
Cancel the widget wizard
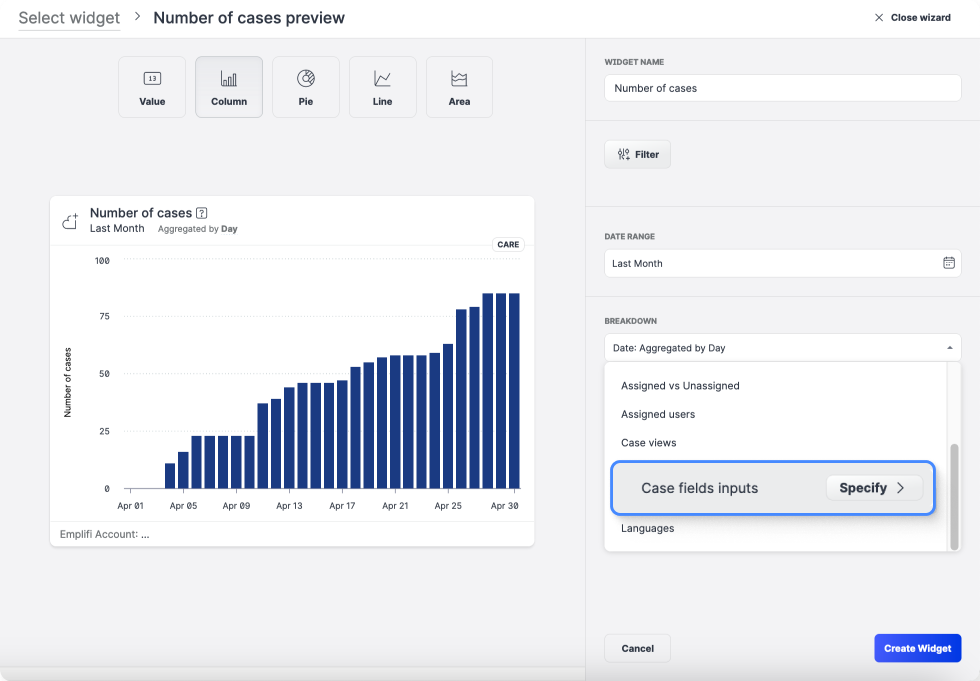click(x=637, y=648)
